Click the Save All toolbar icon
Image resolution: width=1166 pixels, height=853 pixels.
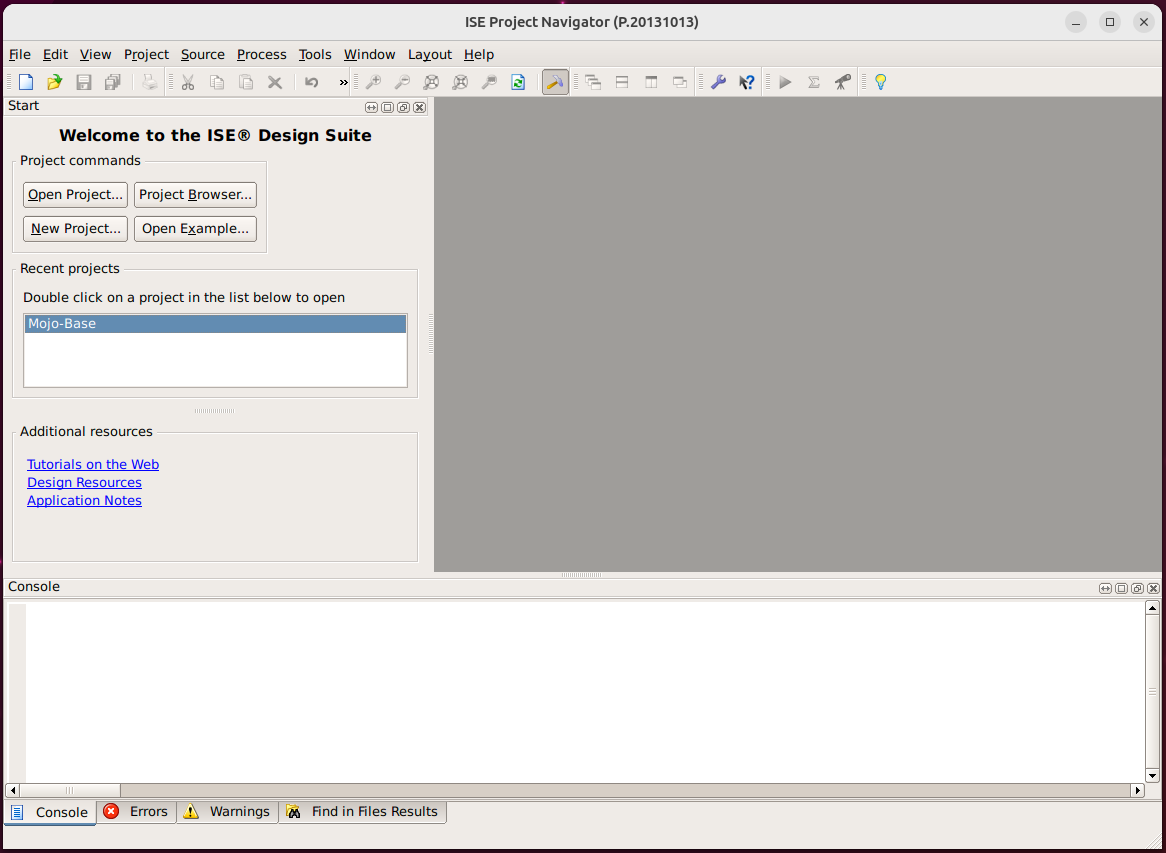point(113,82)
